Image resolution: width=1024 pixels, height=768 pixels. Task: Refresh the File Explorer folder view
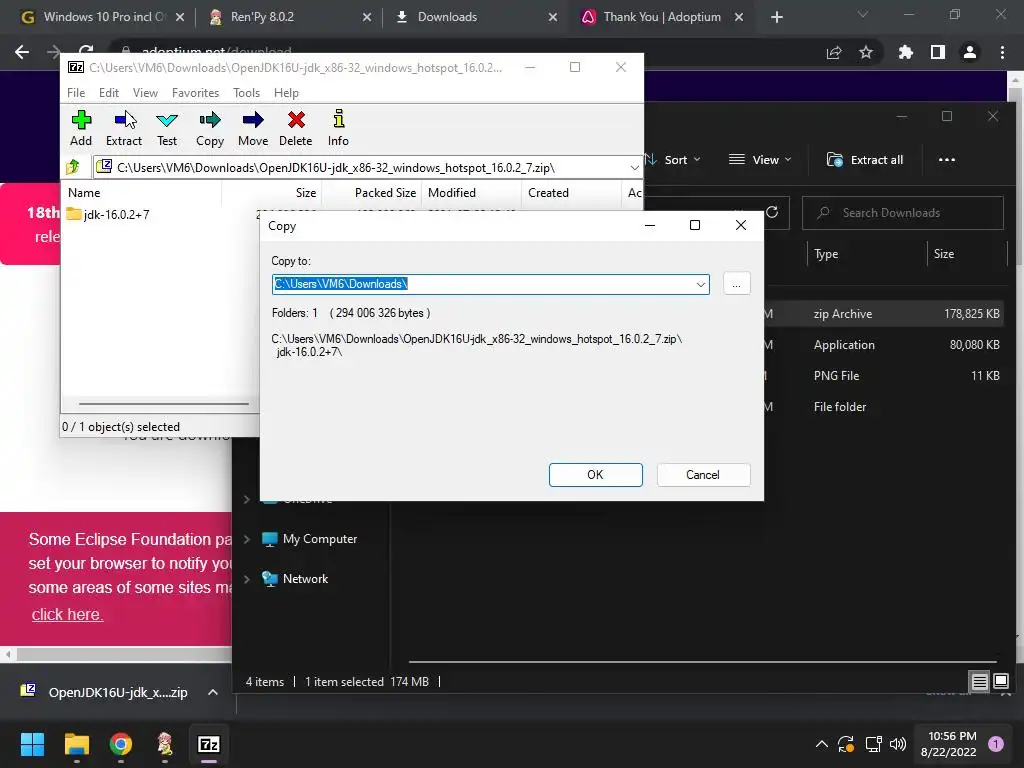[x=772, y=212]
